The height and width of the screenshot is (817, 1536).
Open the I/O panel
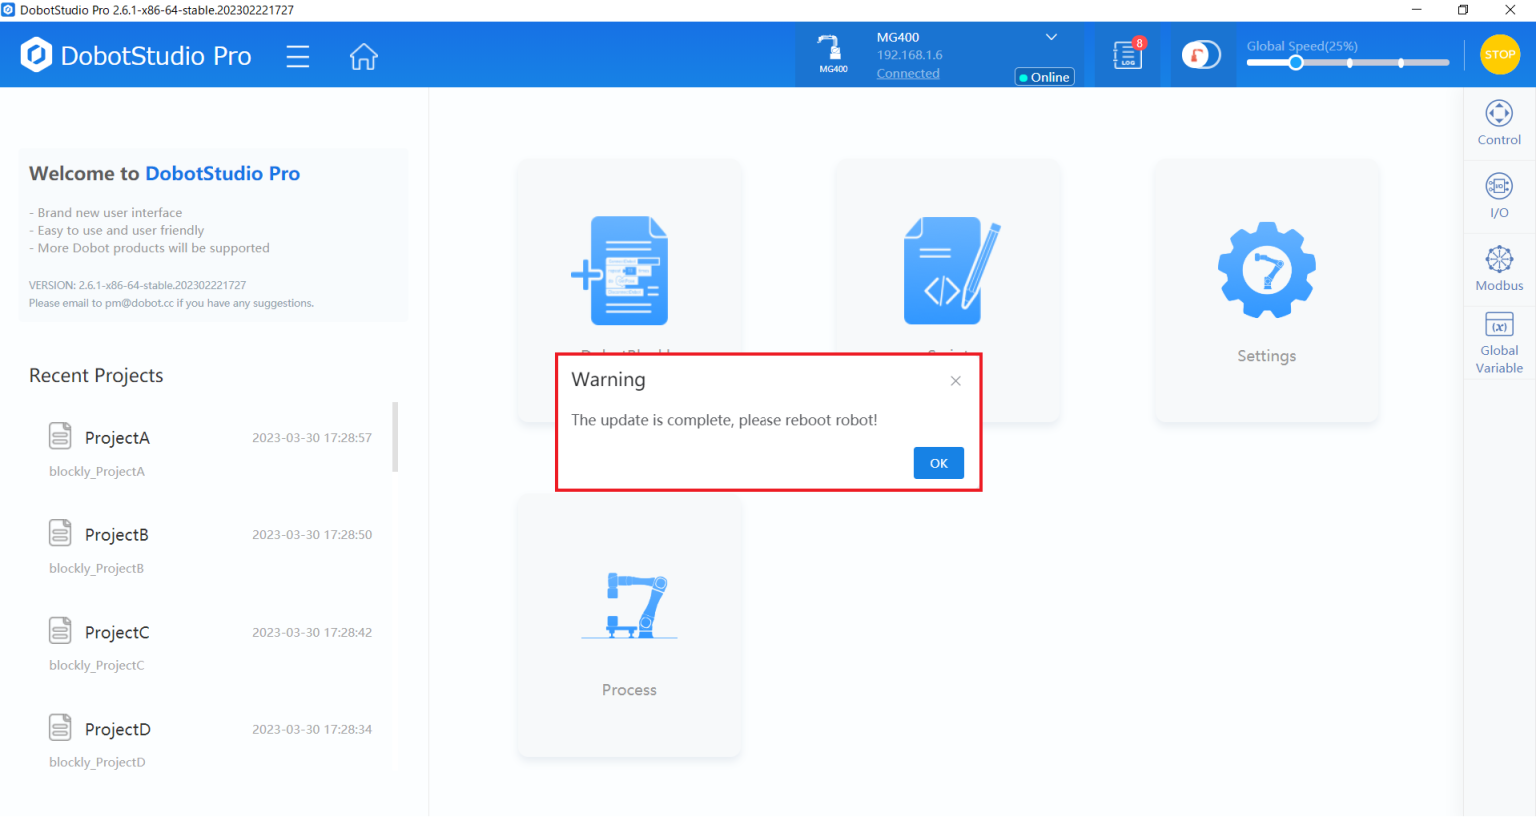click(x=1498, y=196)
